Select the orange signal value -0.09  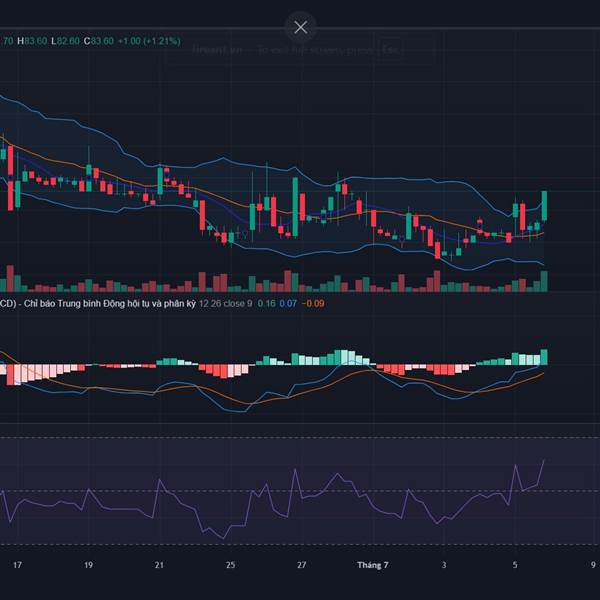[x=312, y=303]
